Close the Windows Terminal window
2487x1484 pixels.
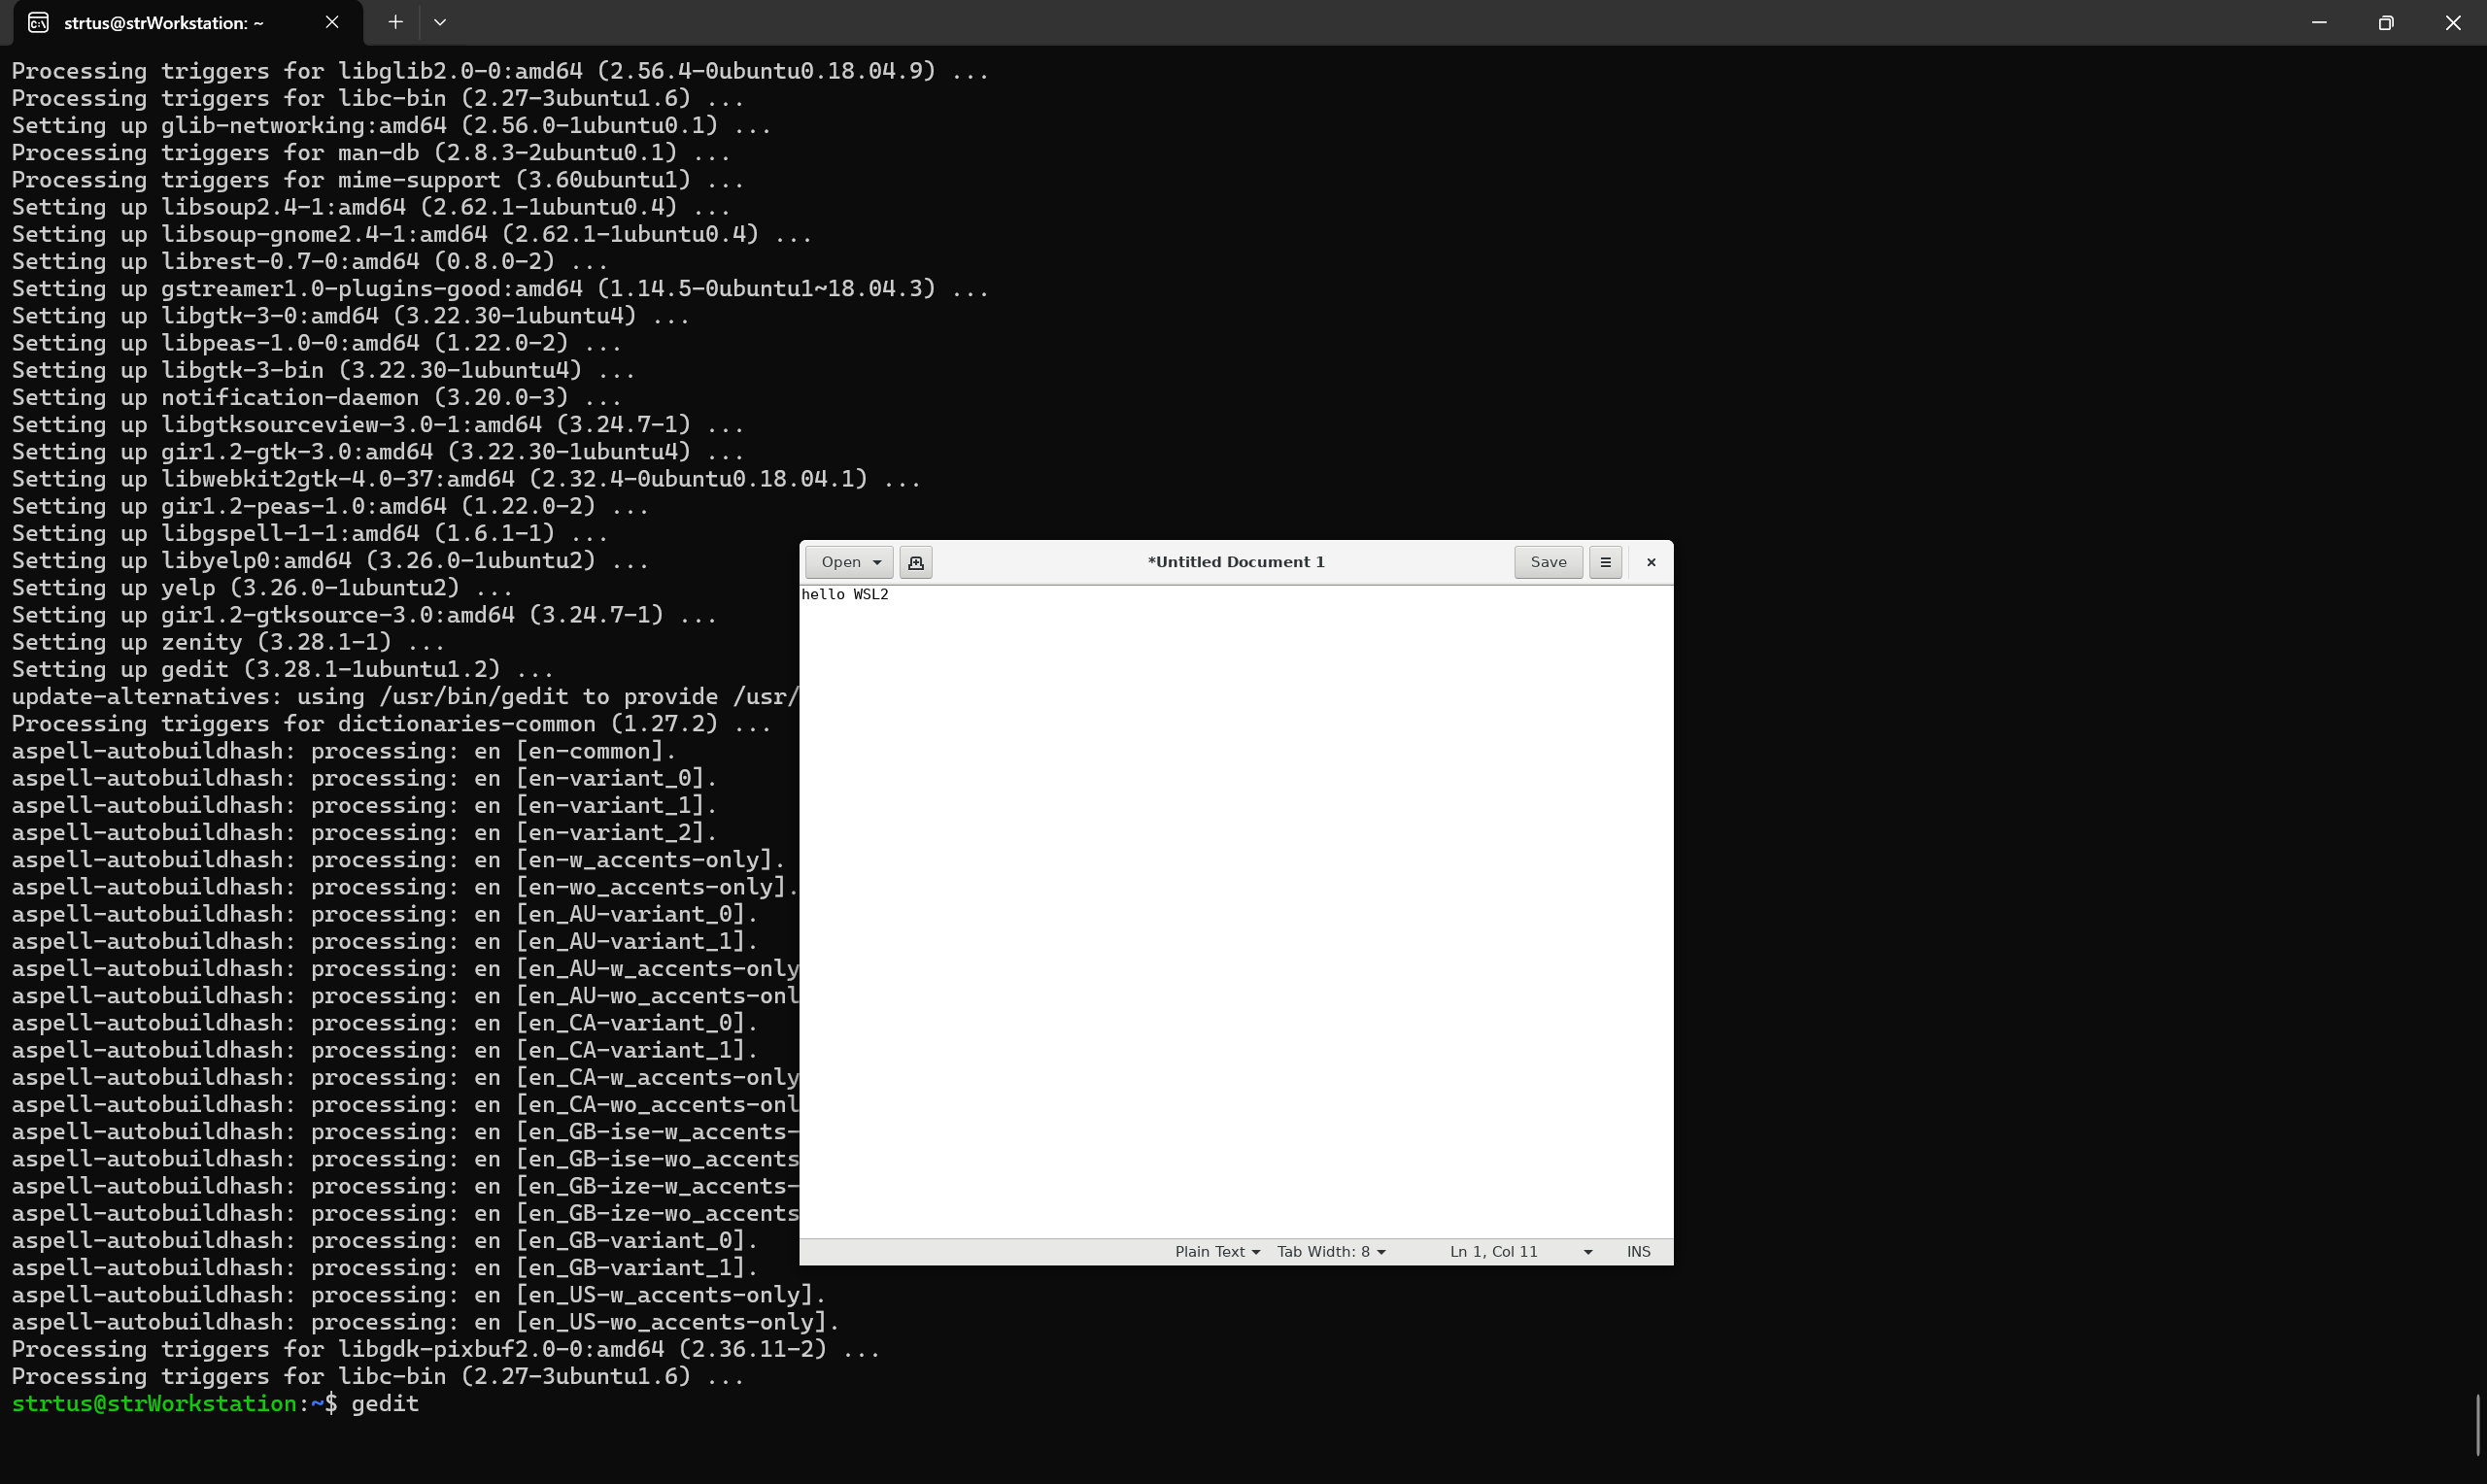(x=2453, y=22)
